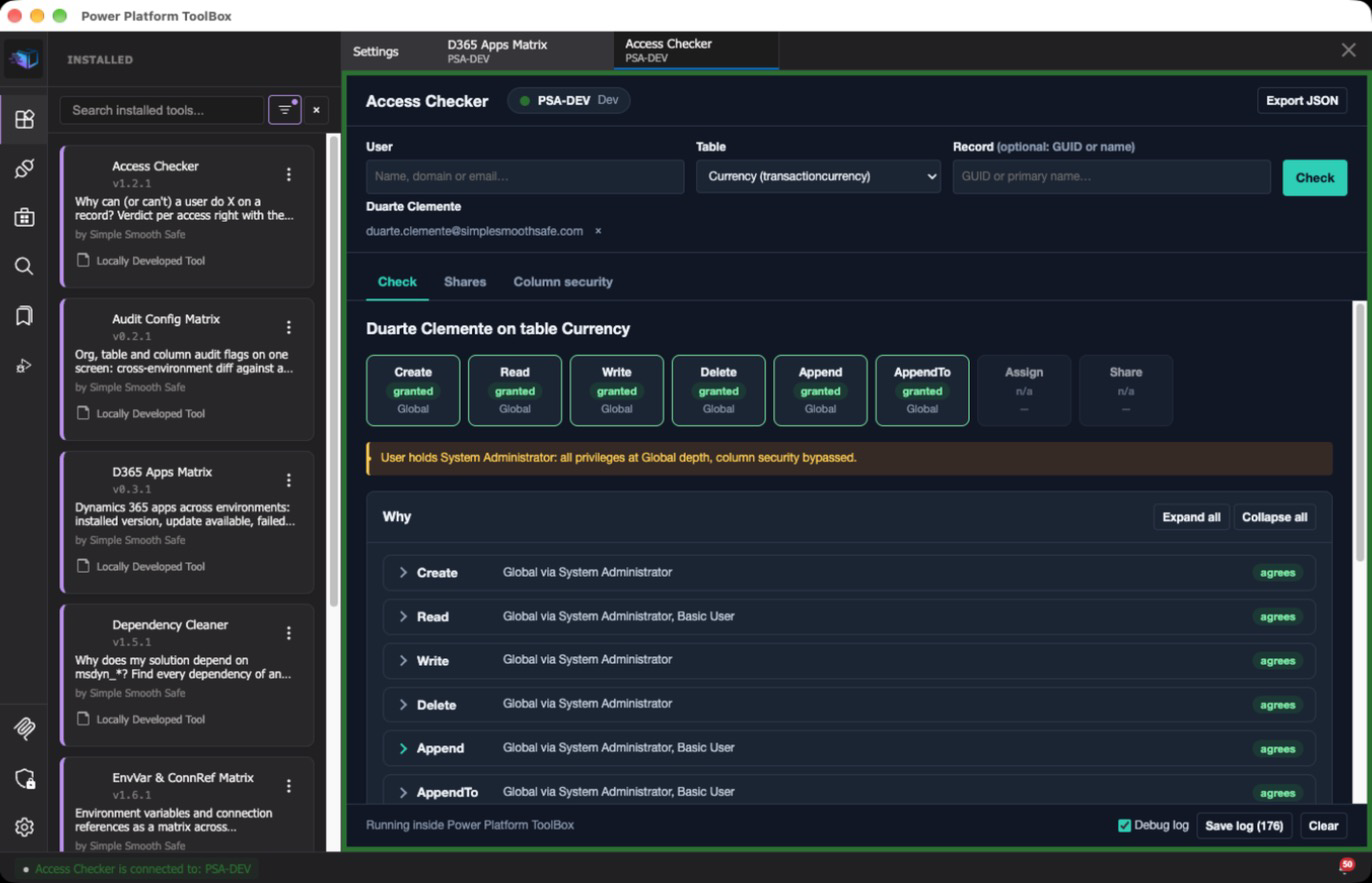Toggle the Debug log checkbox

1124,825
